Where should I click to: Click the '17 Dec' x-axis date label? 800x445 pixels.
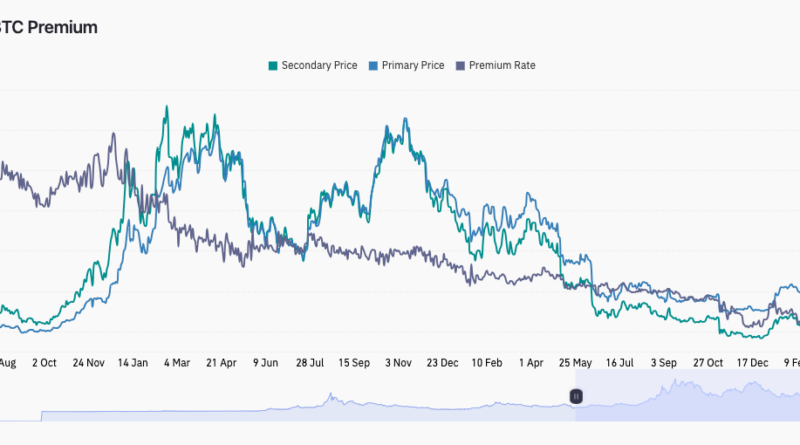[751, 363]
